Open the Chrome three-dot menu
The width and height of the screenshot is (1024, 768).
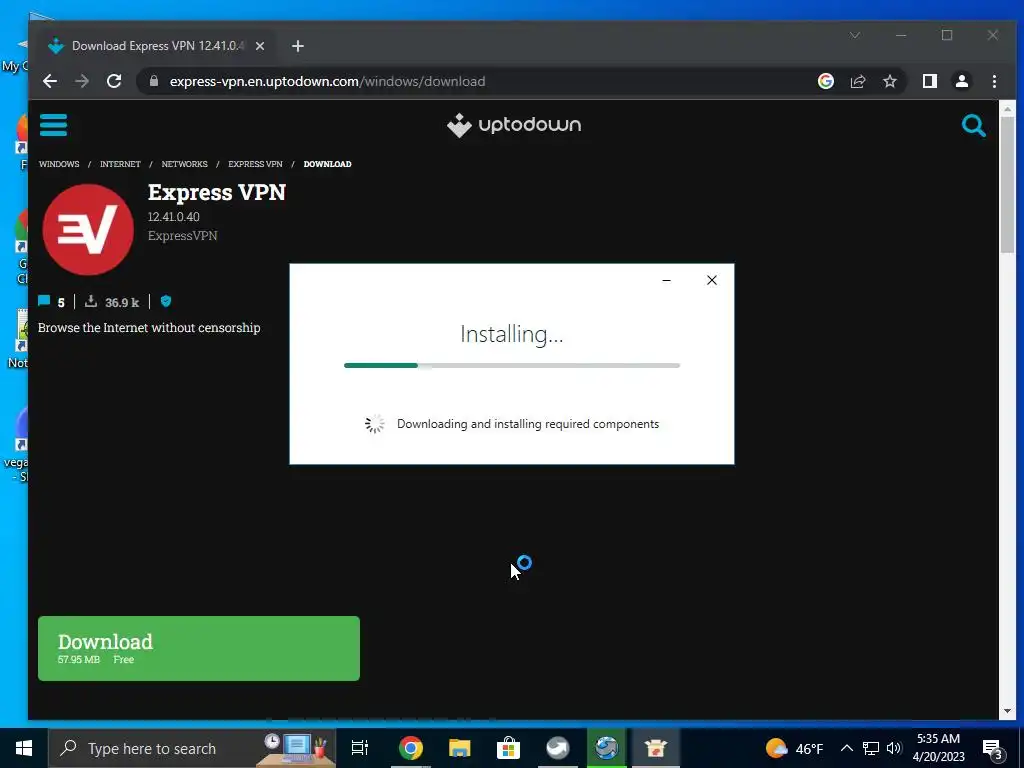(994, 81)
